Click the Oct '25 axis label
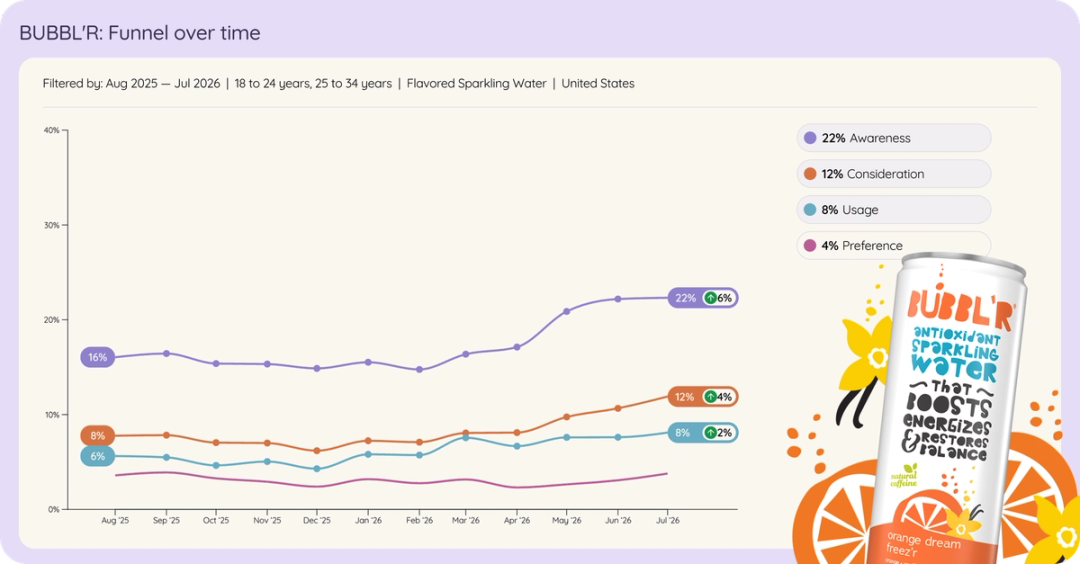 click(216, 521)
